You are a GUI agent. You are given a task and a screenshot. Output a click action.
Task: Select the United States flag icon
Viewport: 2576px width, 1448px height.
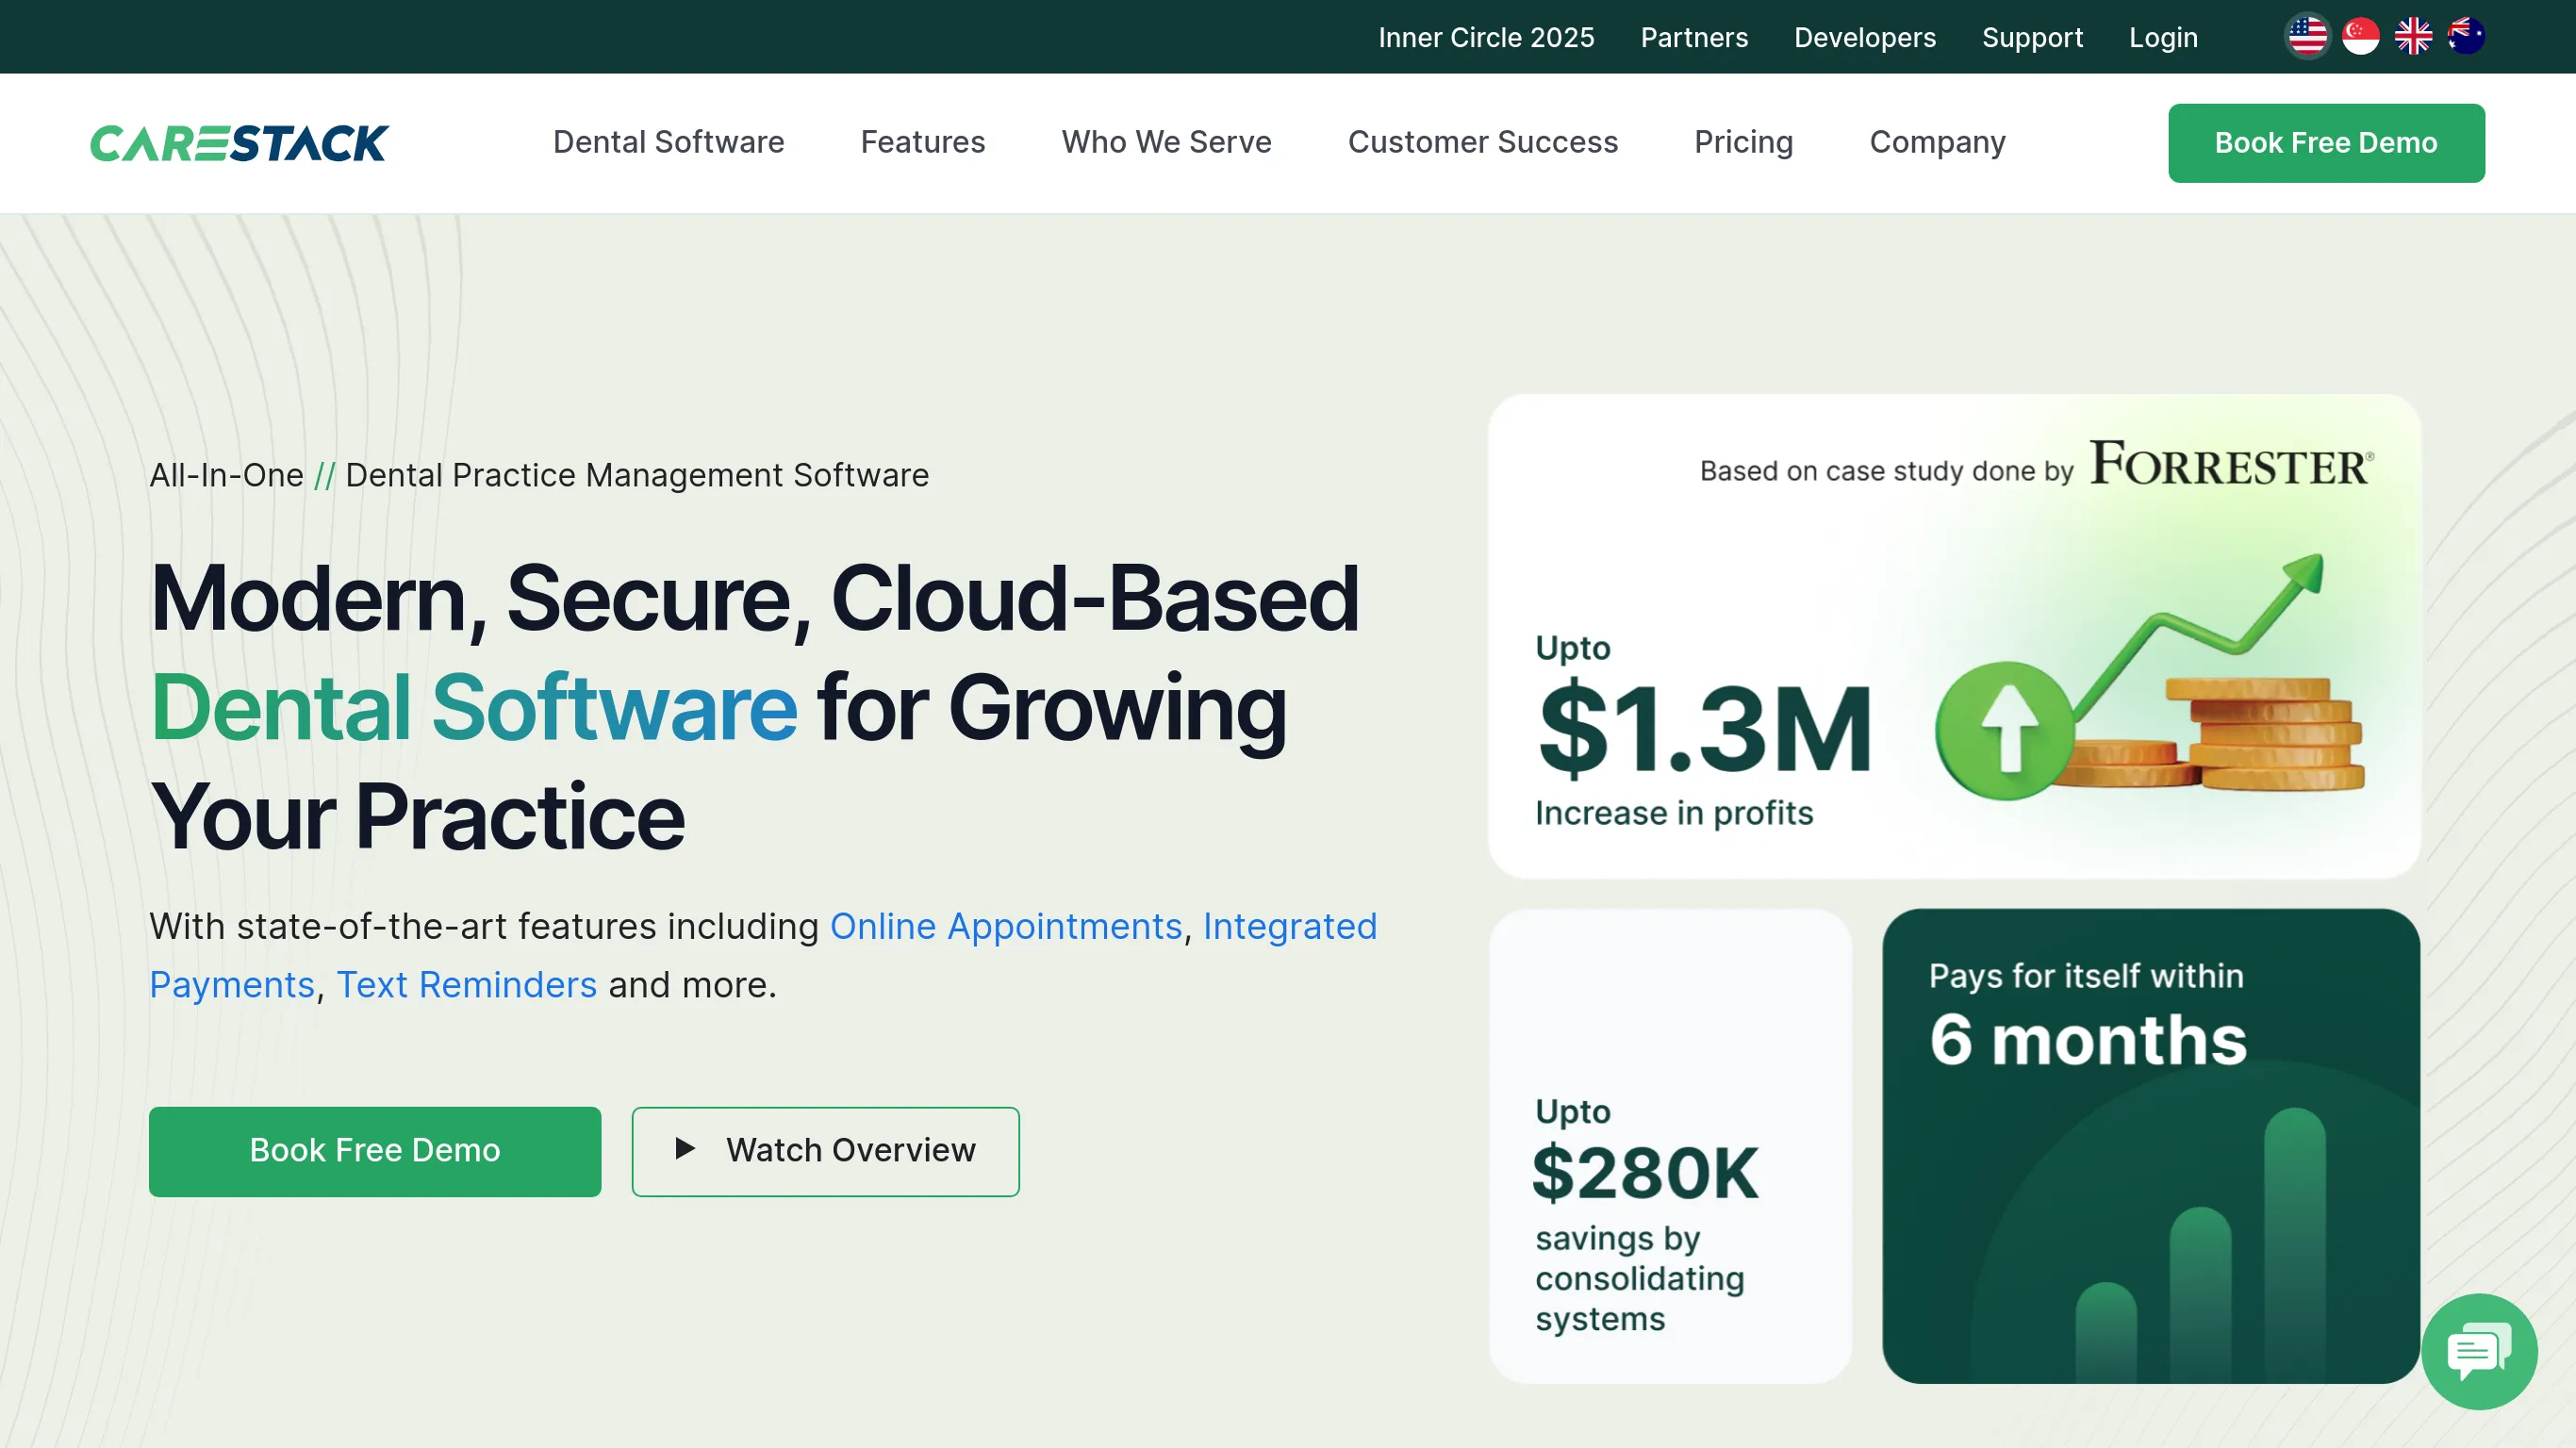pos(2307,37)
